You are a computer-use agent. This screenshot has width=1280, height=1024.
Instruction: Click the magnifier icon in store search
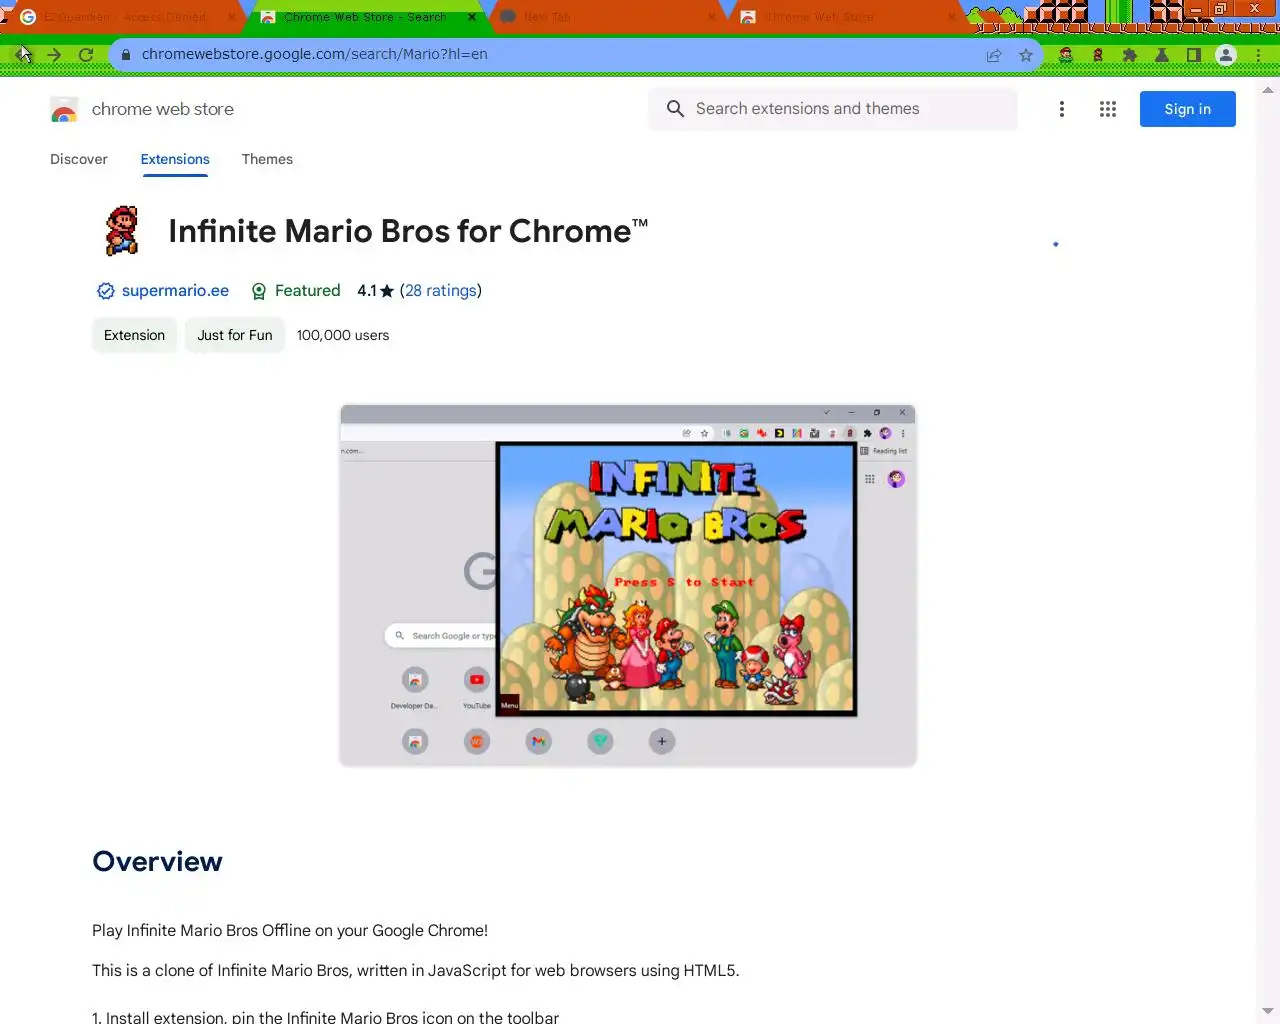[x=676, y=109]
